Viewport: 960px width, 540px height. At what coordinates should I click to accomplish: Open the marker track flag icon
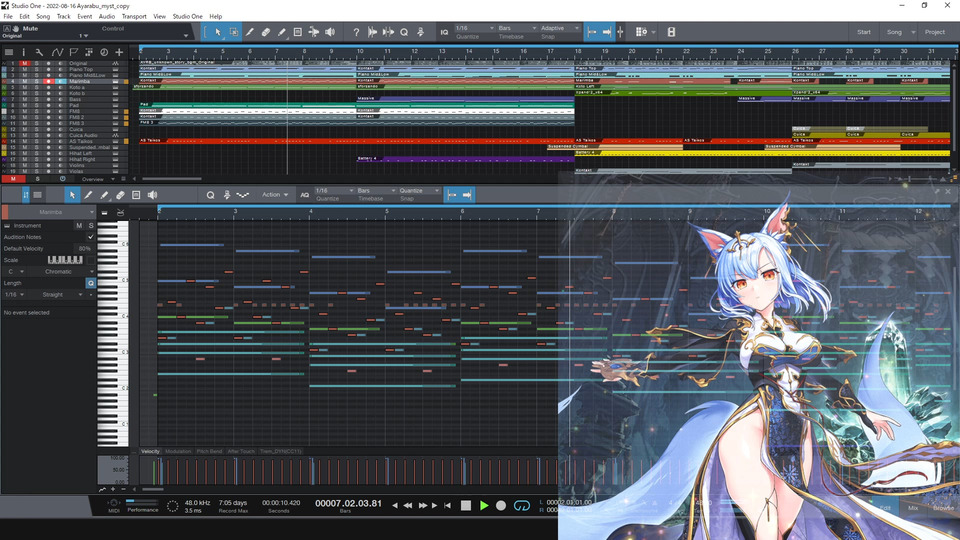(x=73, y=52)
